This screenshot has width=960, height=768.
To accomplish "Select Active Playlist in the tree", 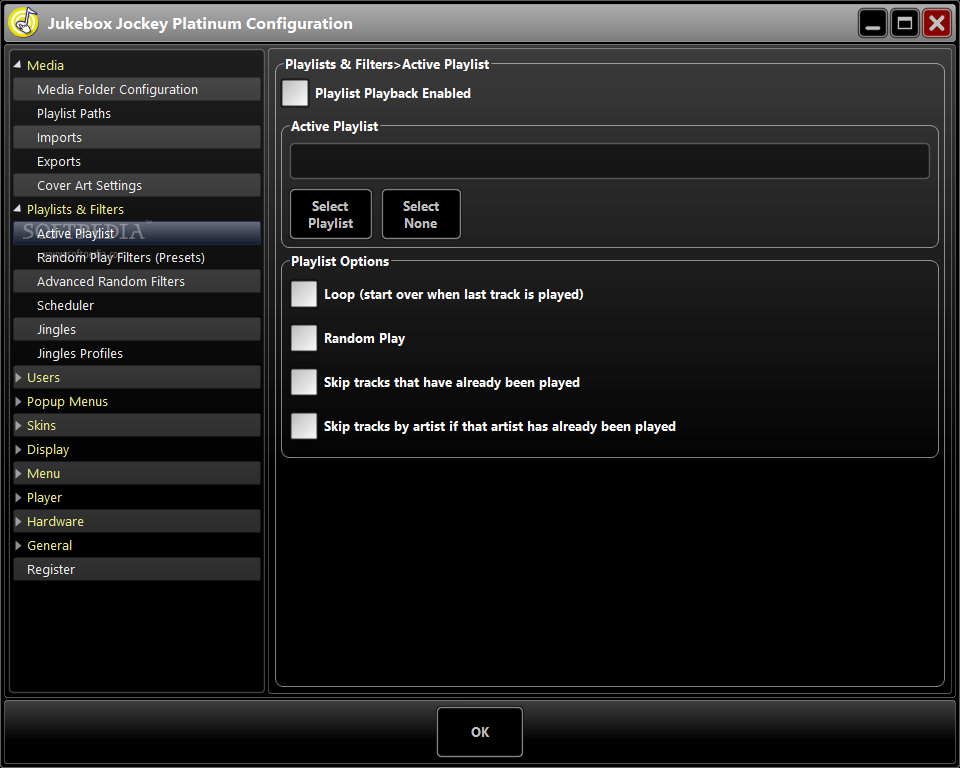I will coord(137,233).
